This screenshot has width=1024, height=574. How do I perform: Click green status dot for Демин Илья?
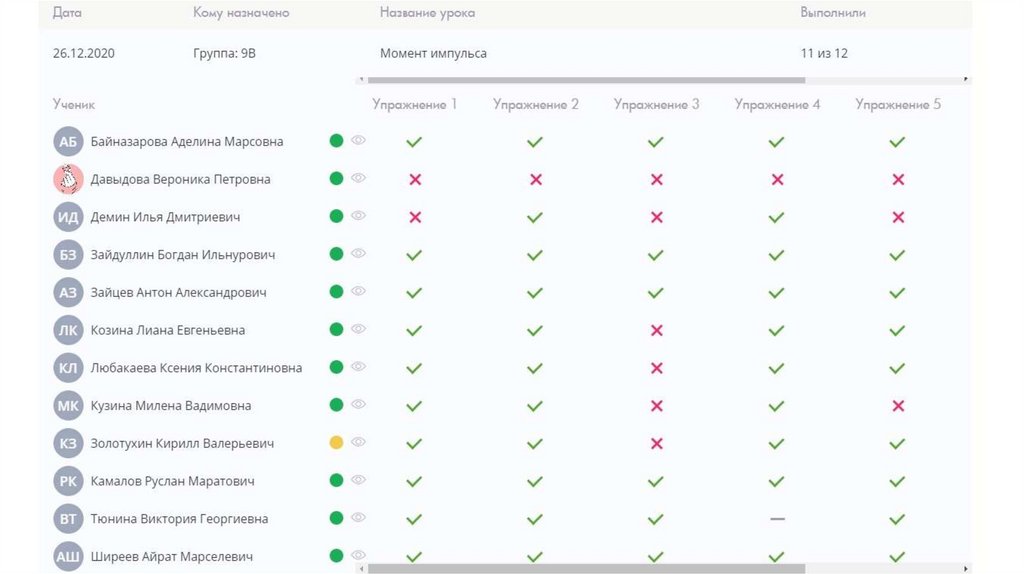tap(336, 216)
